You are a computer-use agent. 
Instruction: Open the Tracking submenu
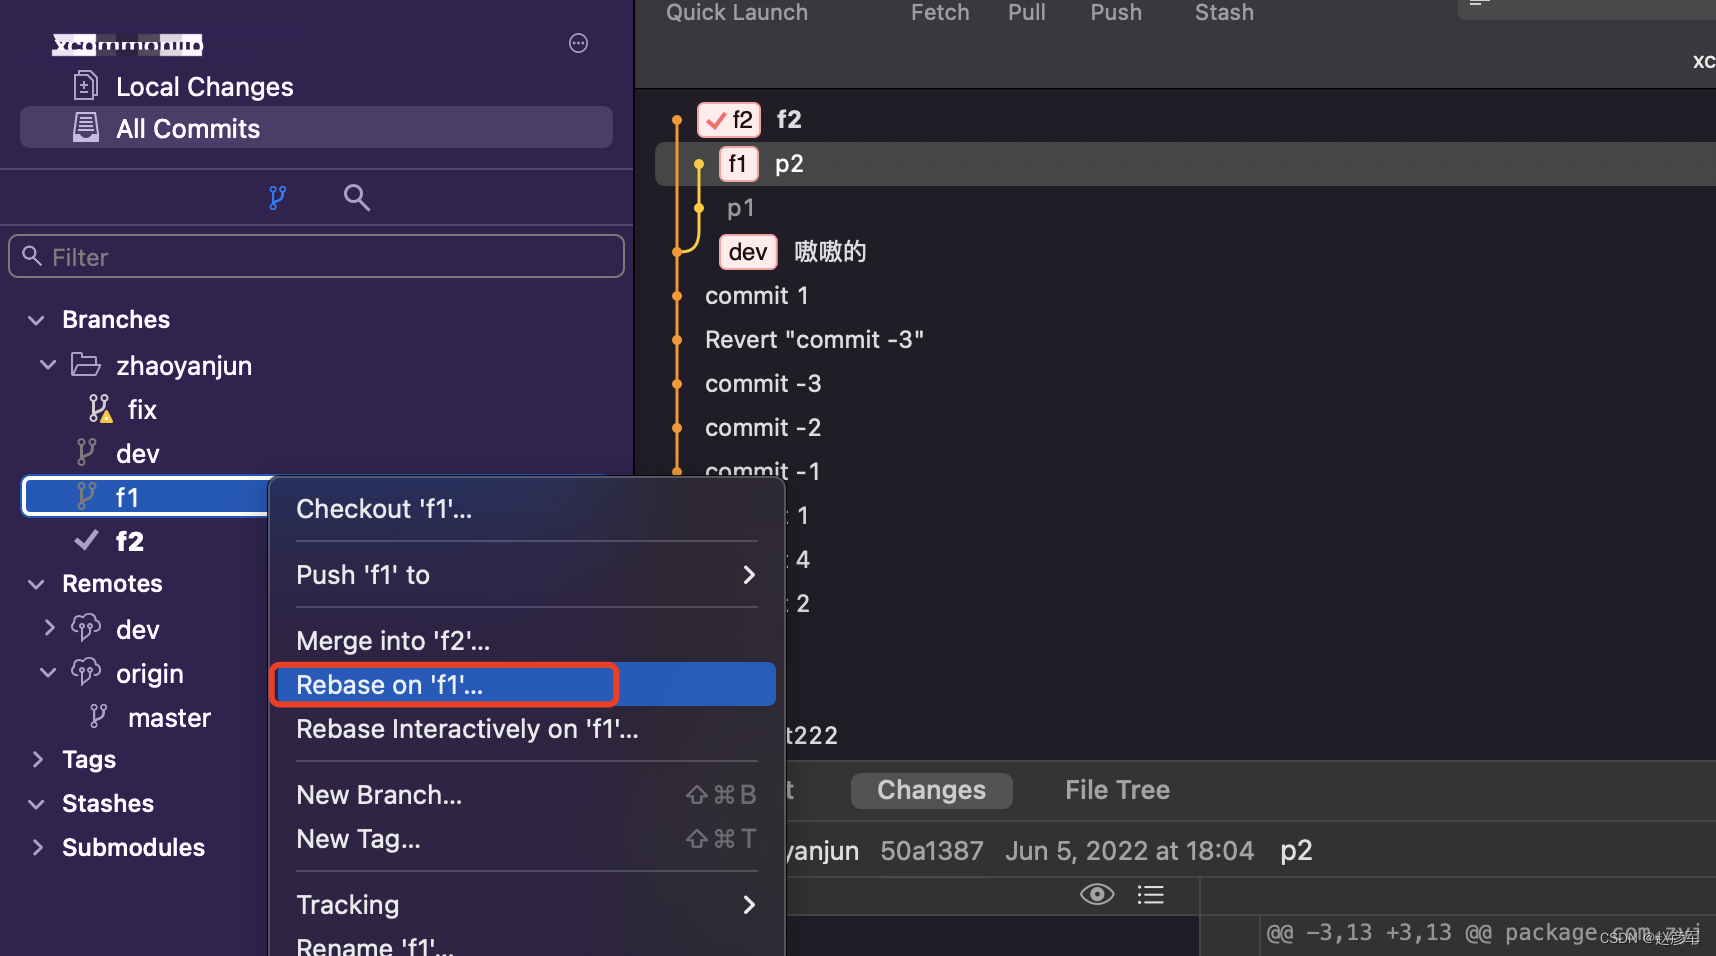[526, 905]
